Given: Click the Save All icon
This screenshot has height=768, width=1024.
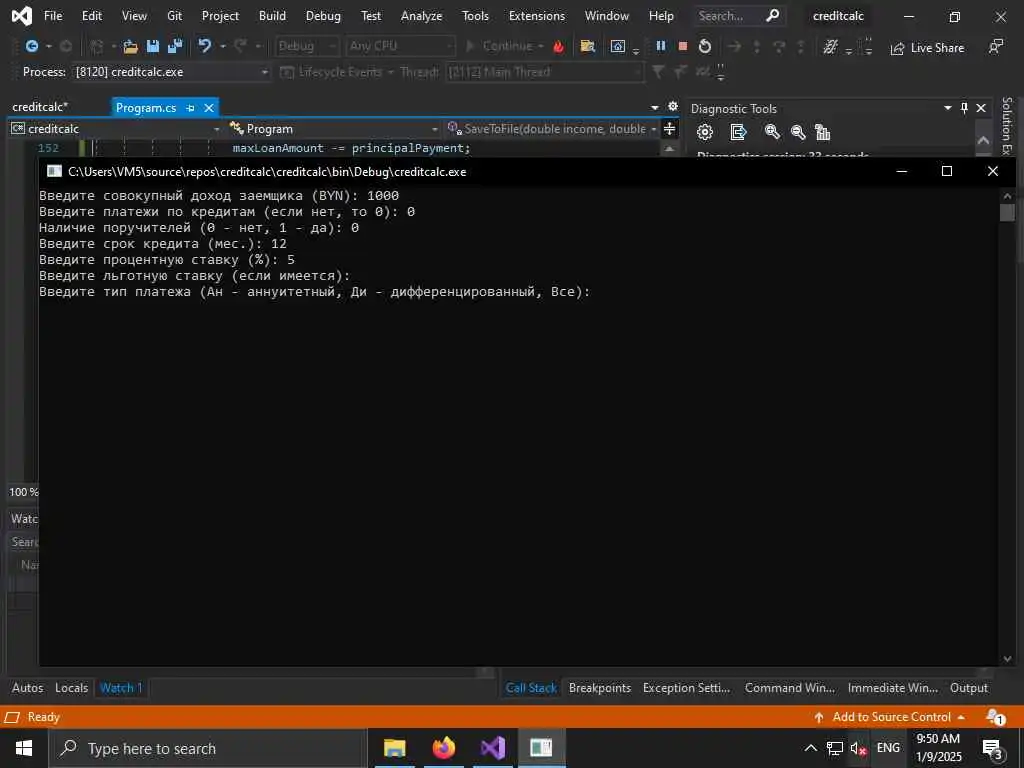Looking at the screenshot, I should (175, 46).
